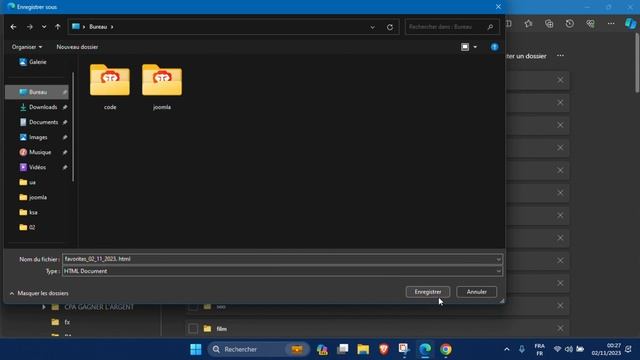Go forward in the Save dialog
Screen dimensions: 640x360
[x=29, y=27]
